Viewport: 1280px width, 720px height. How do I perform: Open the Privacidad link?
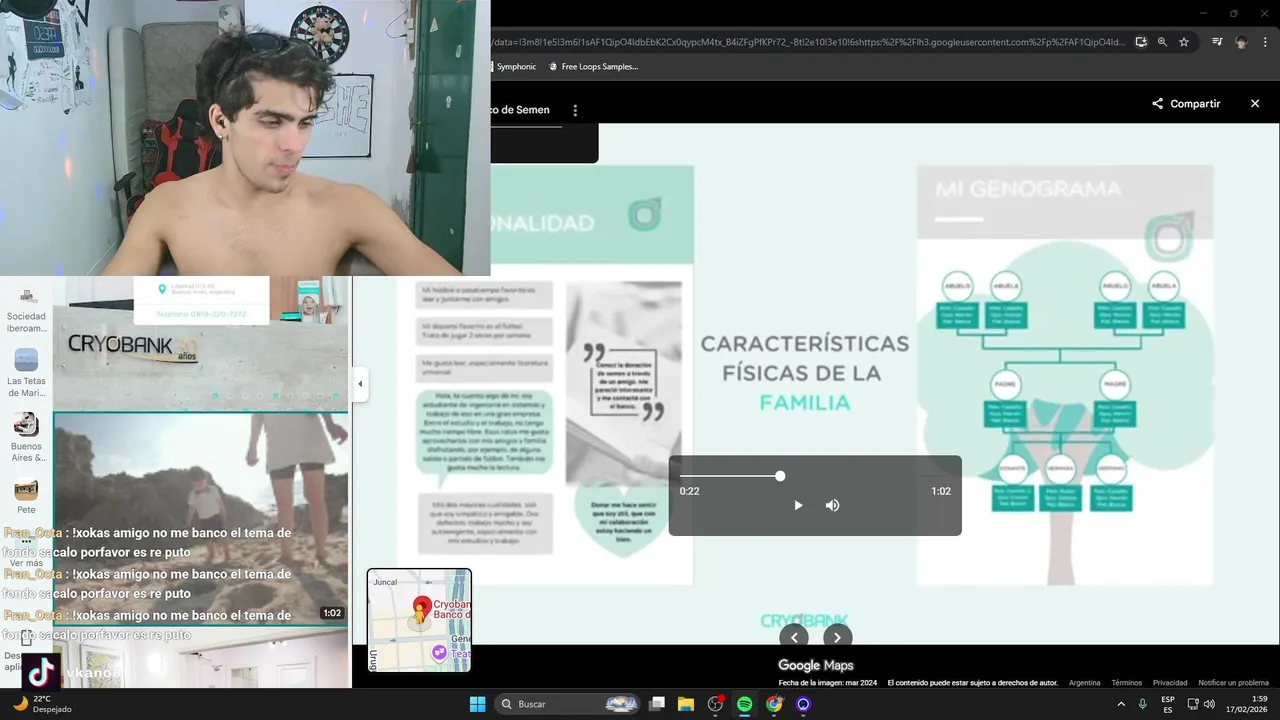1170,683
